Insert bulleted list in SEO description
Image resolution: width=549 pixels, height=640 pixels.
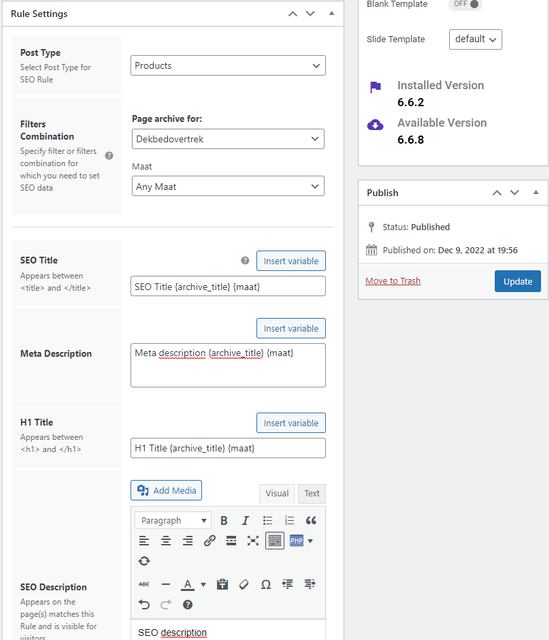point(267,520)
